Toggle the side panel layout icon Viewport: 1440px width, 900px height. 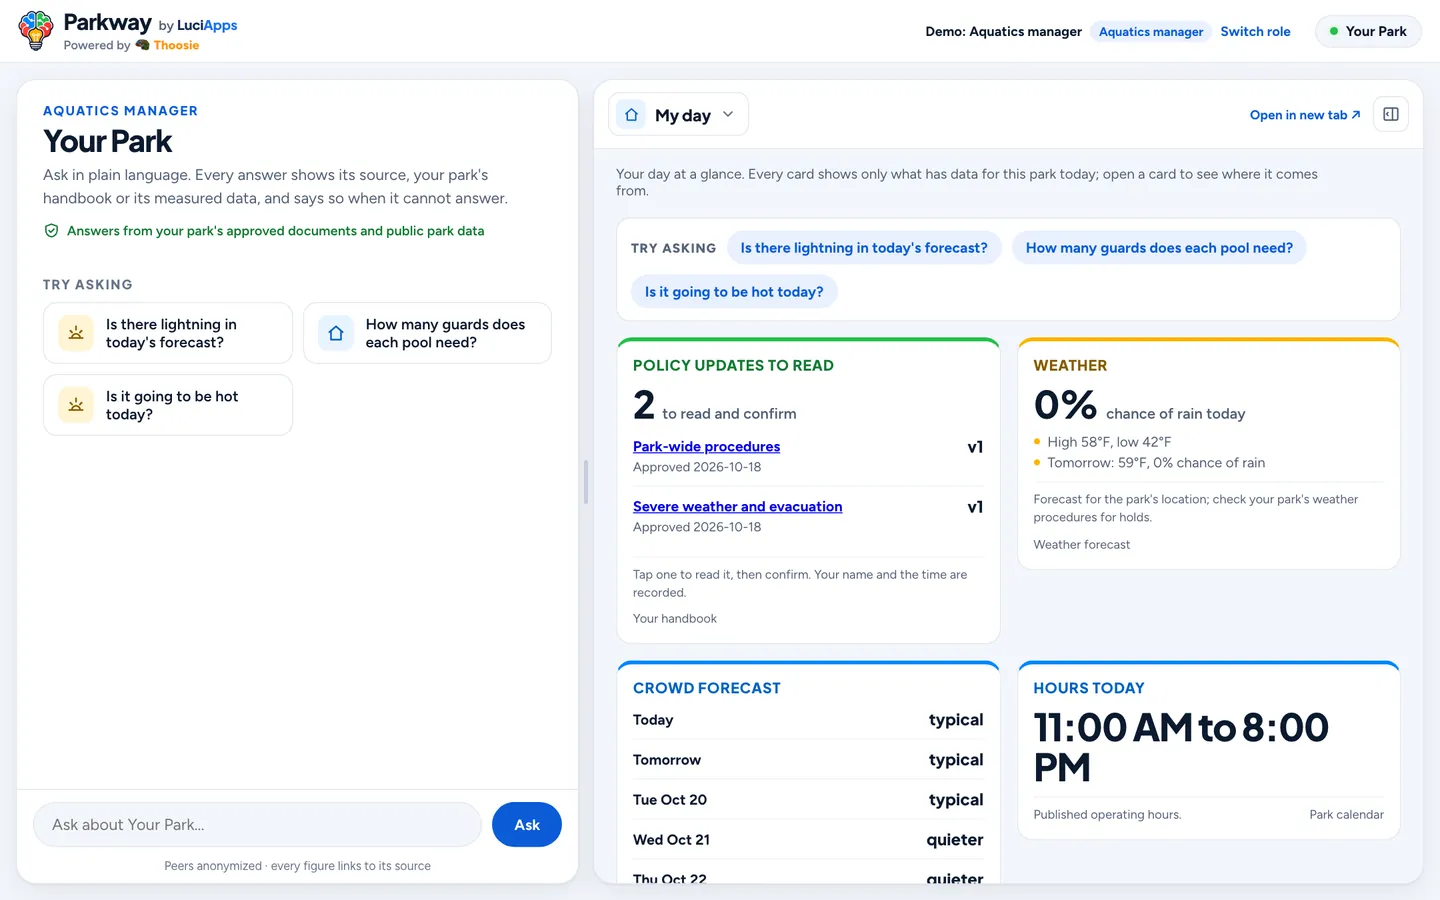point(1391,114)
